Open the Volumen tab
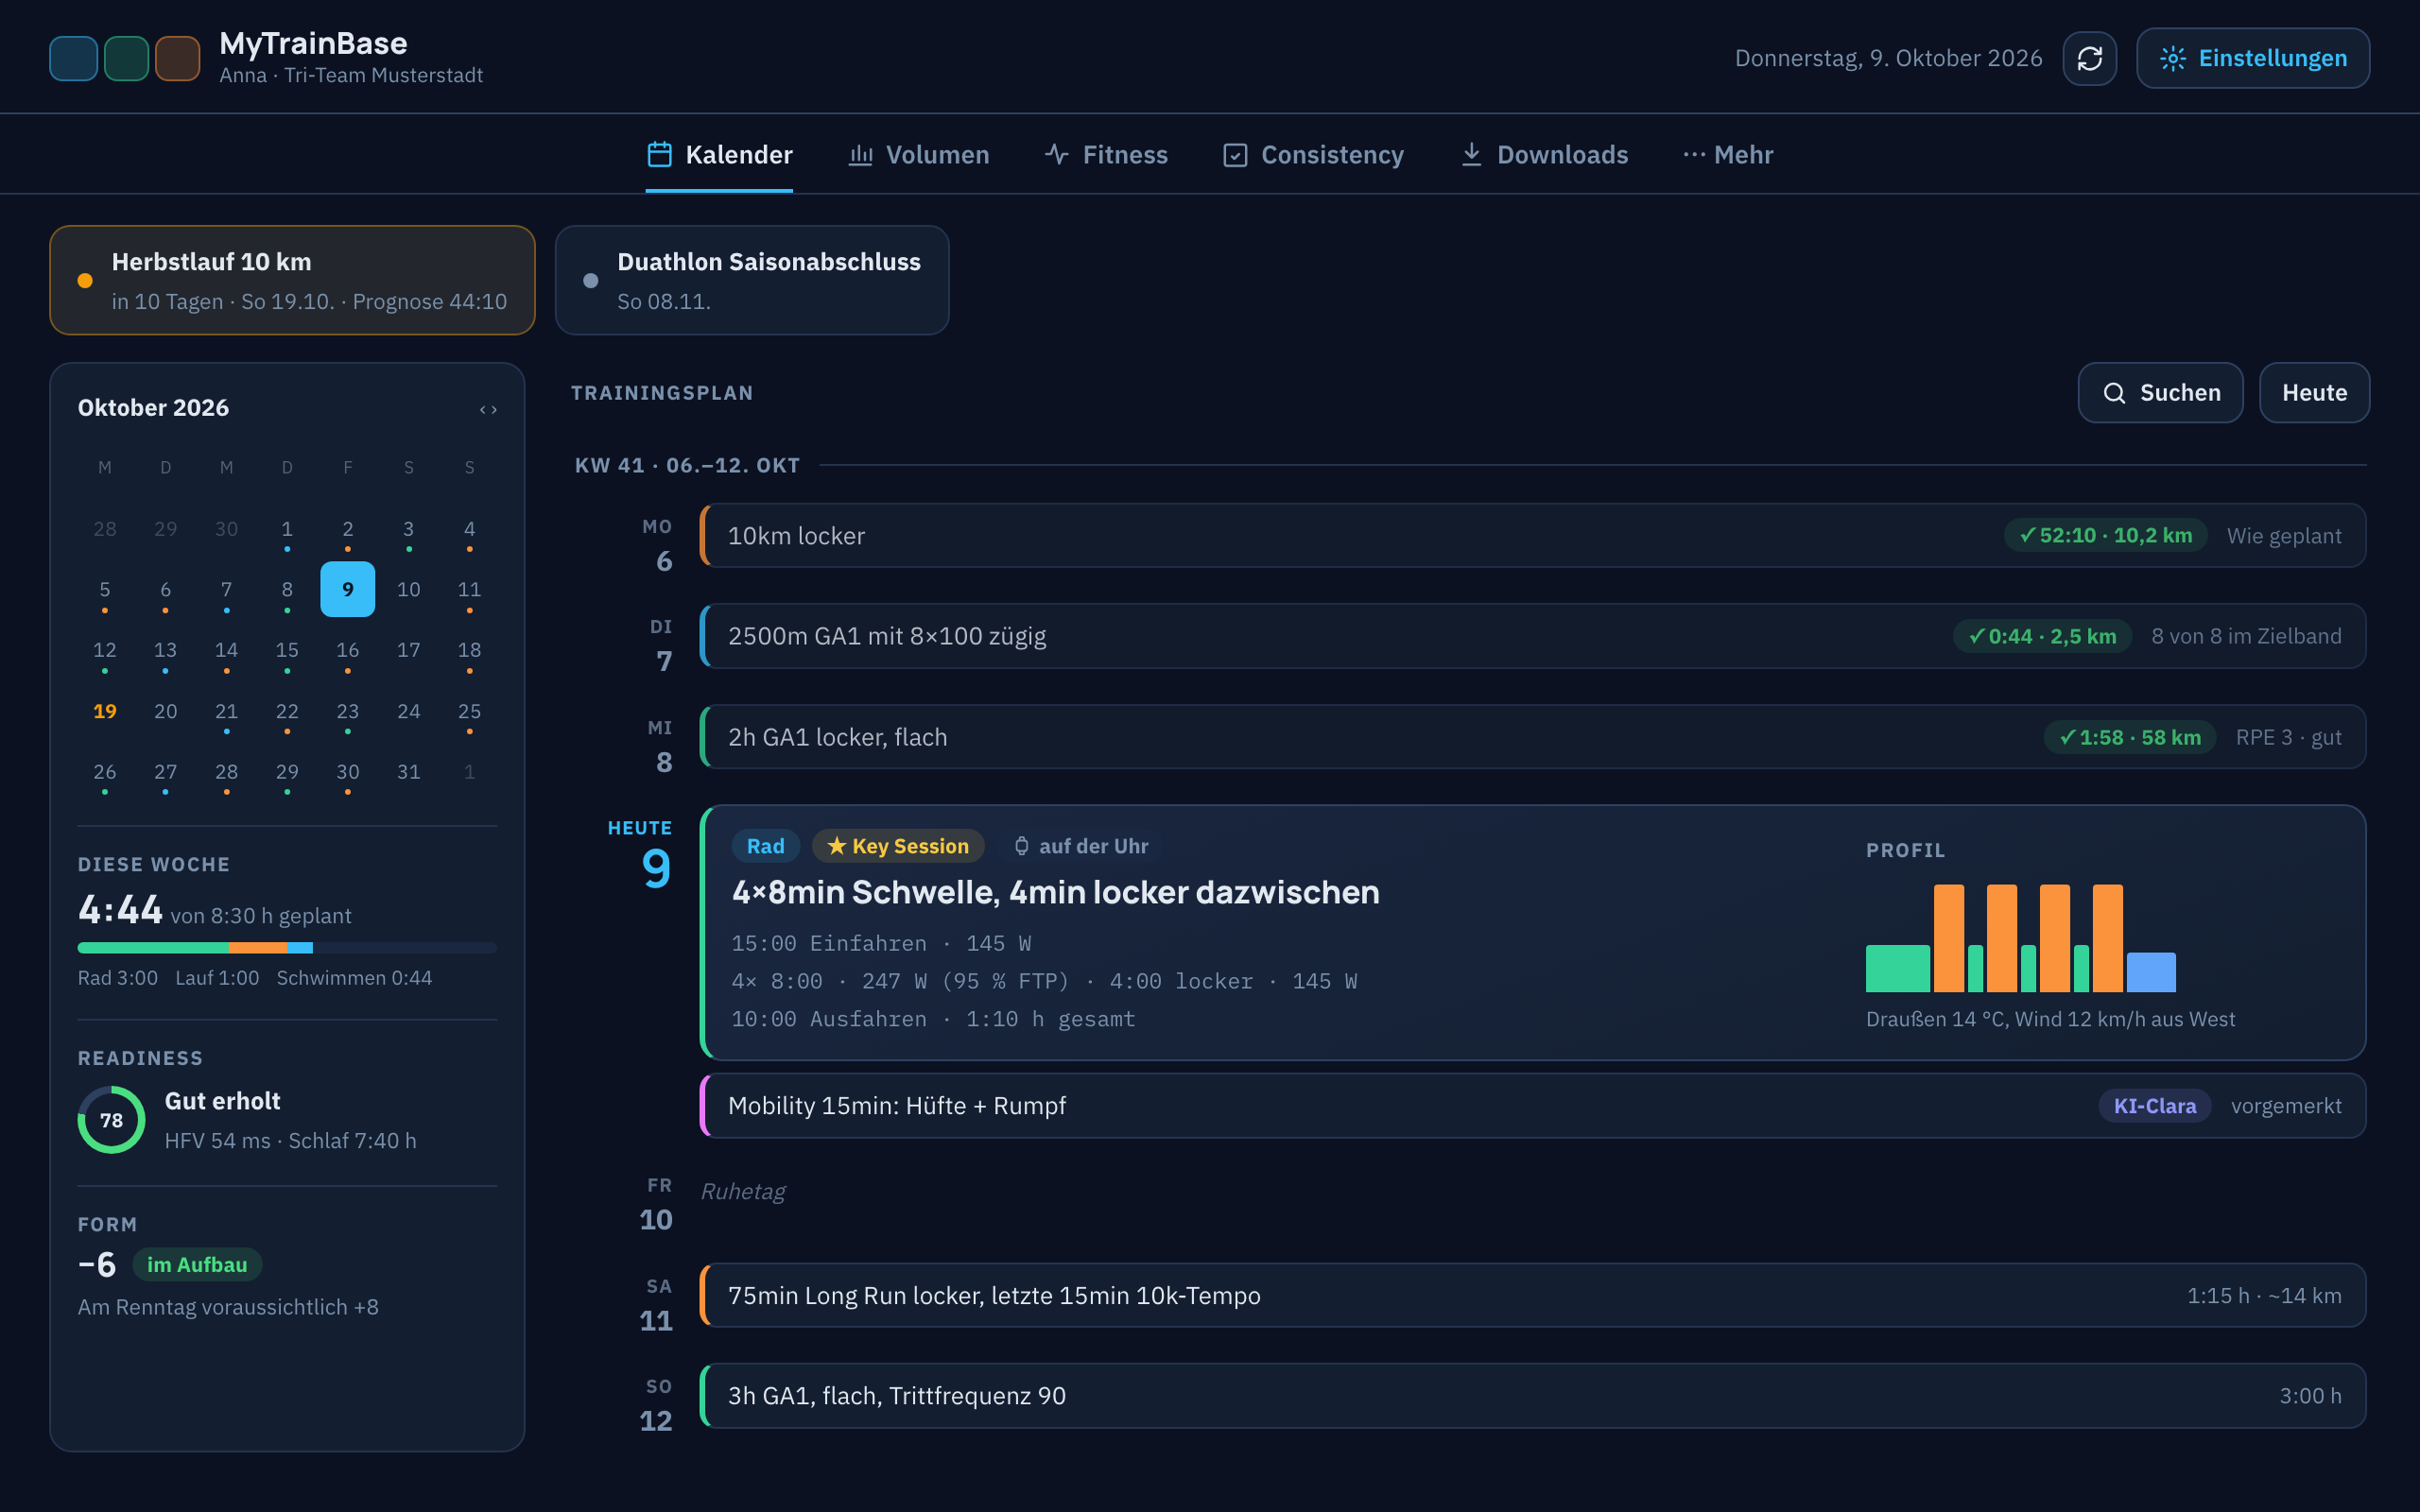Viewport: 2420px width, 1512px height. coord(918,155)
